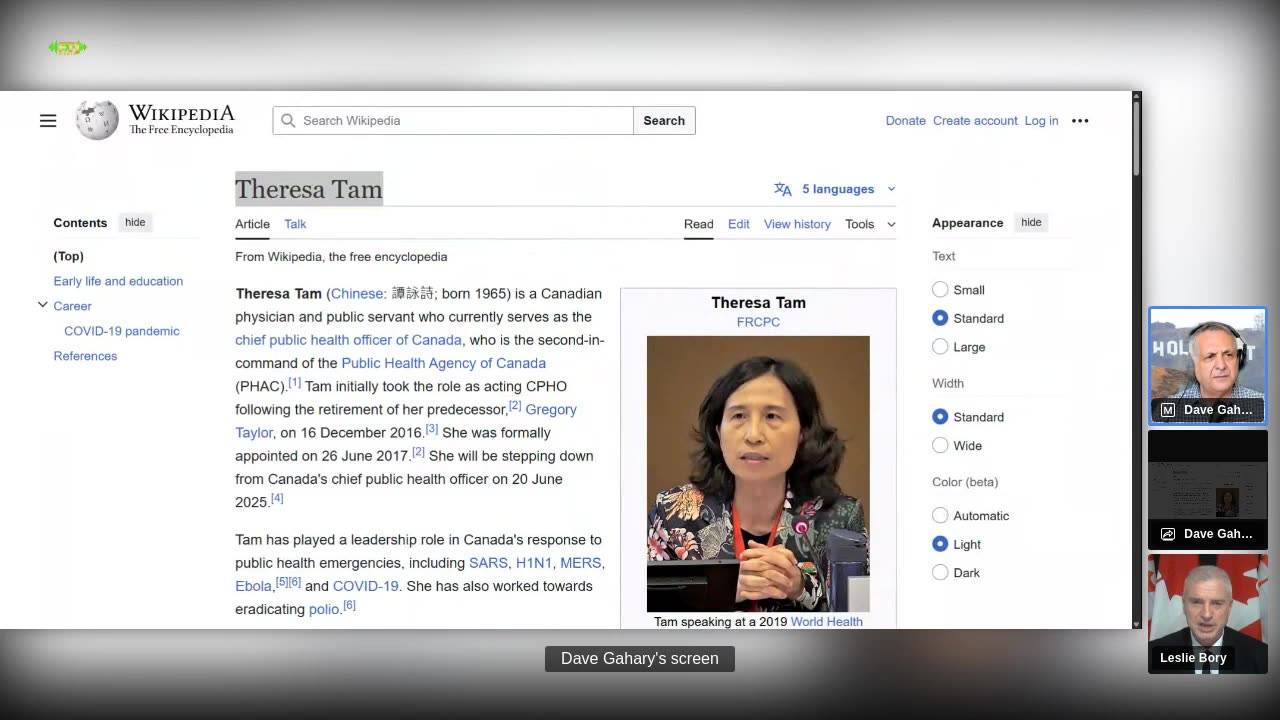1280x720 pixels.
Task: Open World Health link in photo caption
Action: (826, 622)
